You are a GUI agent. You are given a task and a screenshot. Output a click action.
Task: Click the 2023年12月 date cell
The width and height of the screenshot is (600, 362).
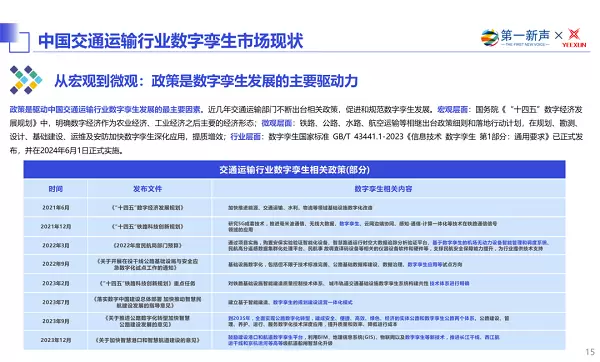click(55, 340)
